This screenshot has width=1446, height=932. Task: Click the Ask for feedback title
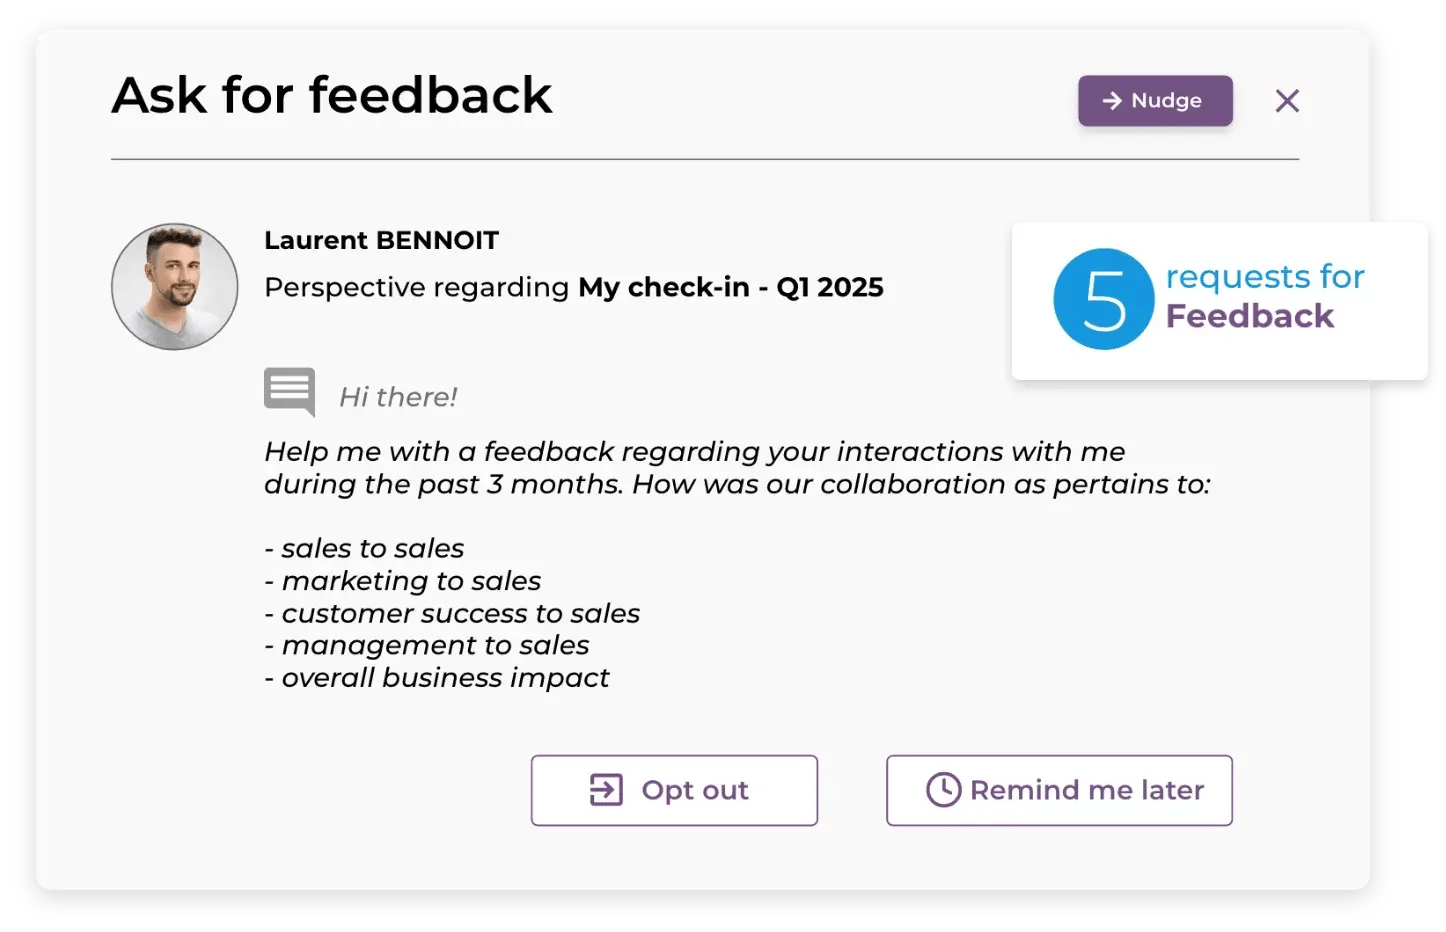click(x=332, y=95)
